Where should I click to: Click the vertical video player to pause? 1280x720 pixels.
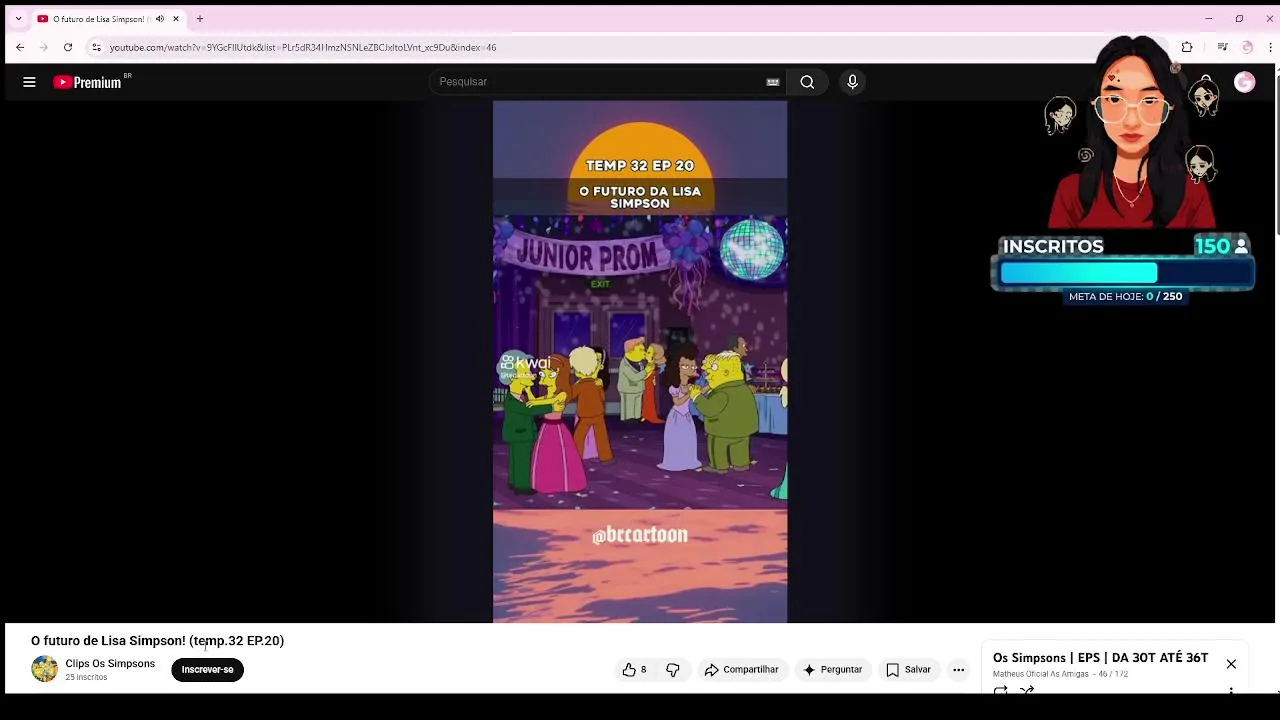pos(640,362)
